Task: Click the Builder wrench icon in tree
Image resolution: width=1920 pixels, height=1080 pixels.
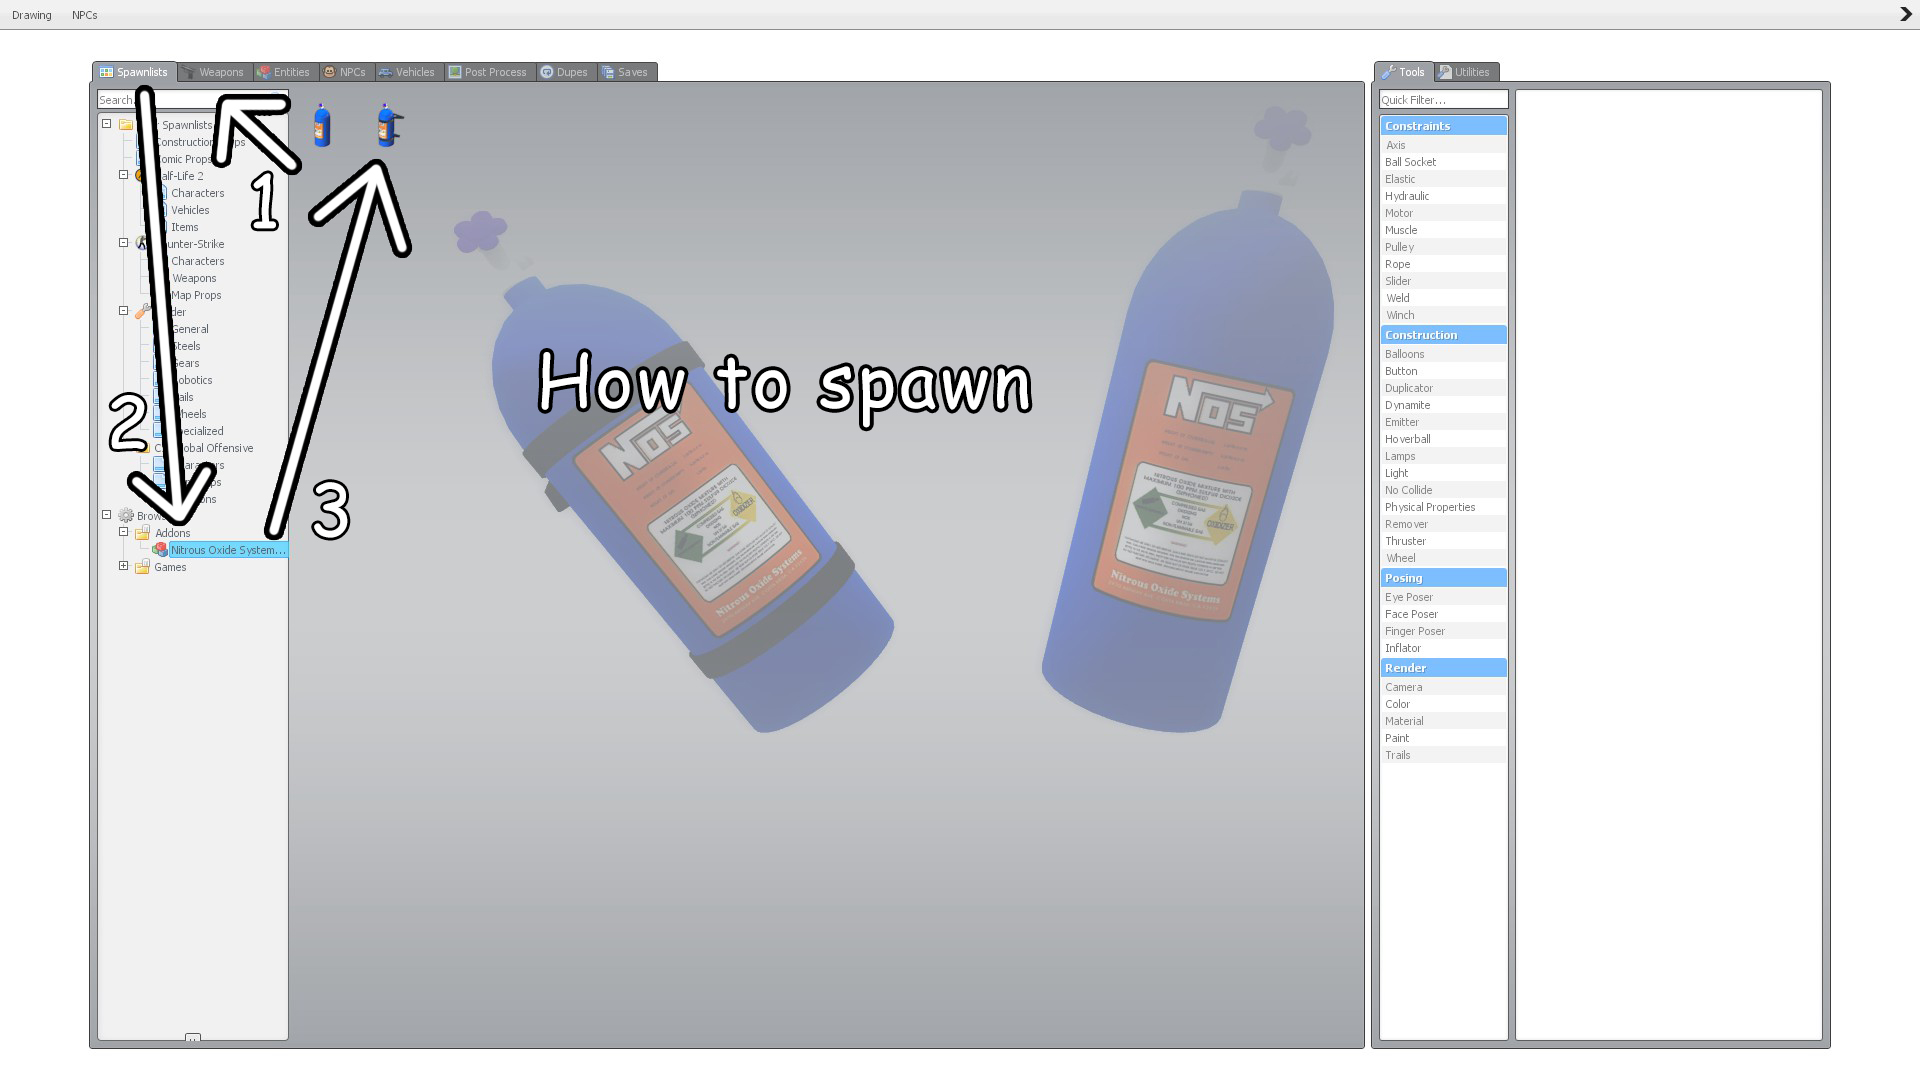Action: pos(143,311)
